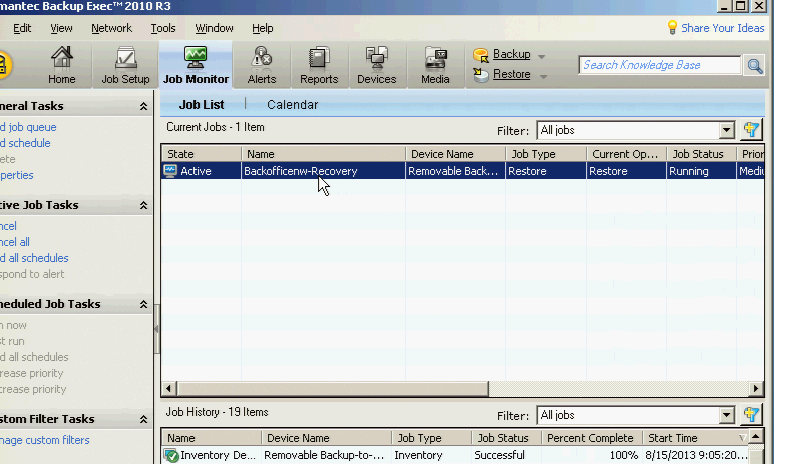Switch to the Calendar tab

coord(292,105)
